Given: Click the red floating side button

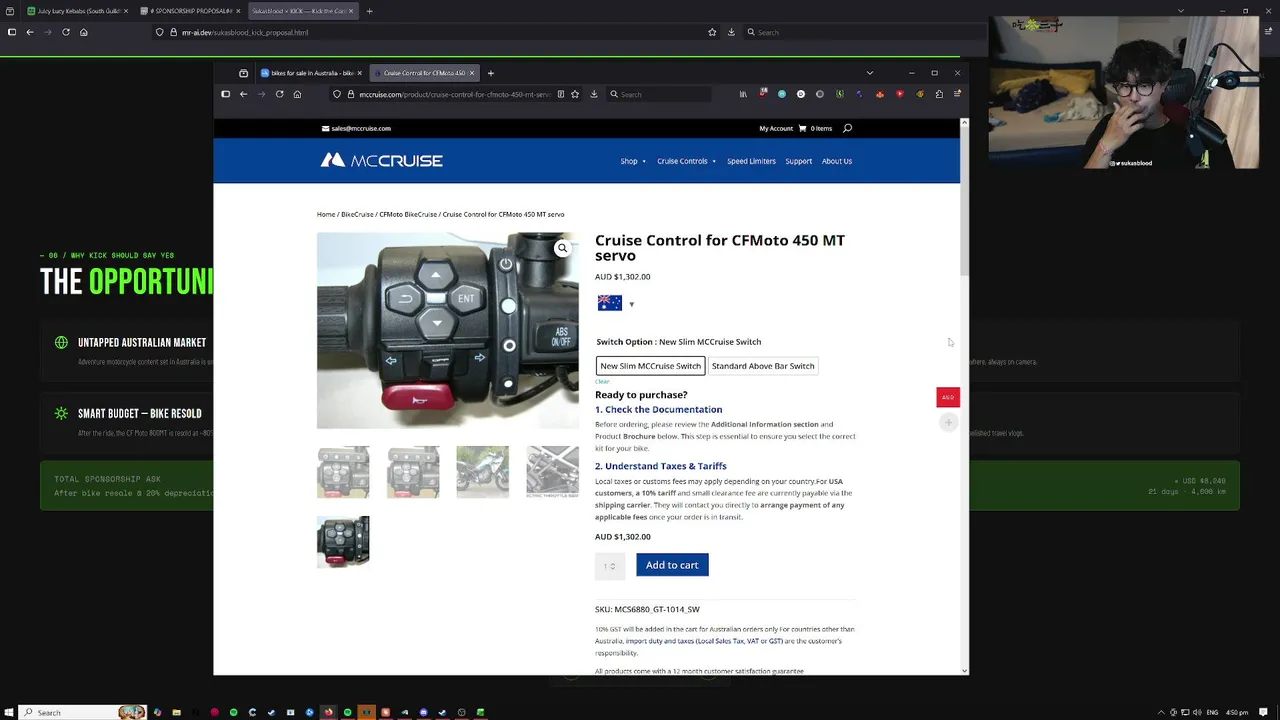Looking at the screenshot, I should [x=948, y=397].
